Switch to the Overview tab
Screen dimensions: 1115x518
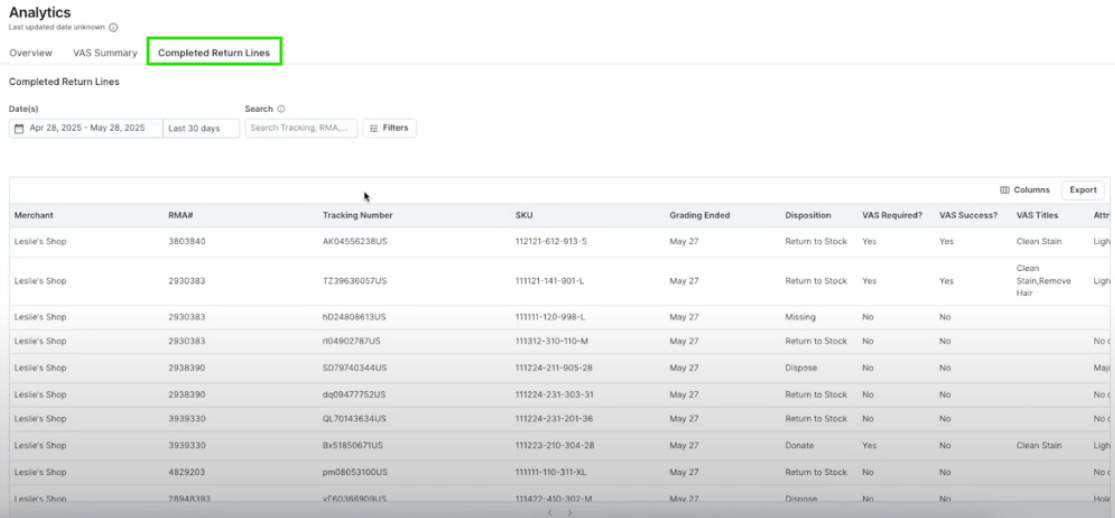(31, 53)
